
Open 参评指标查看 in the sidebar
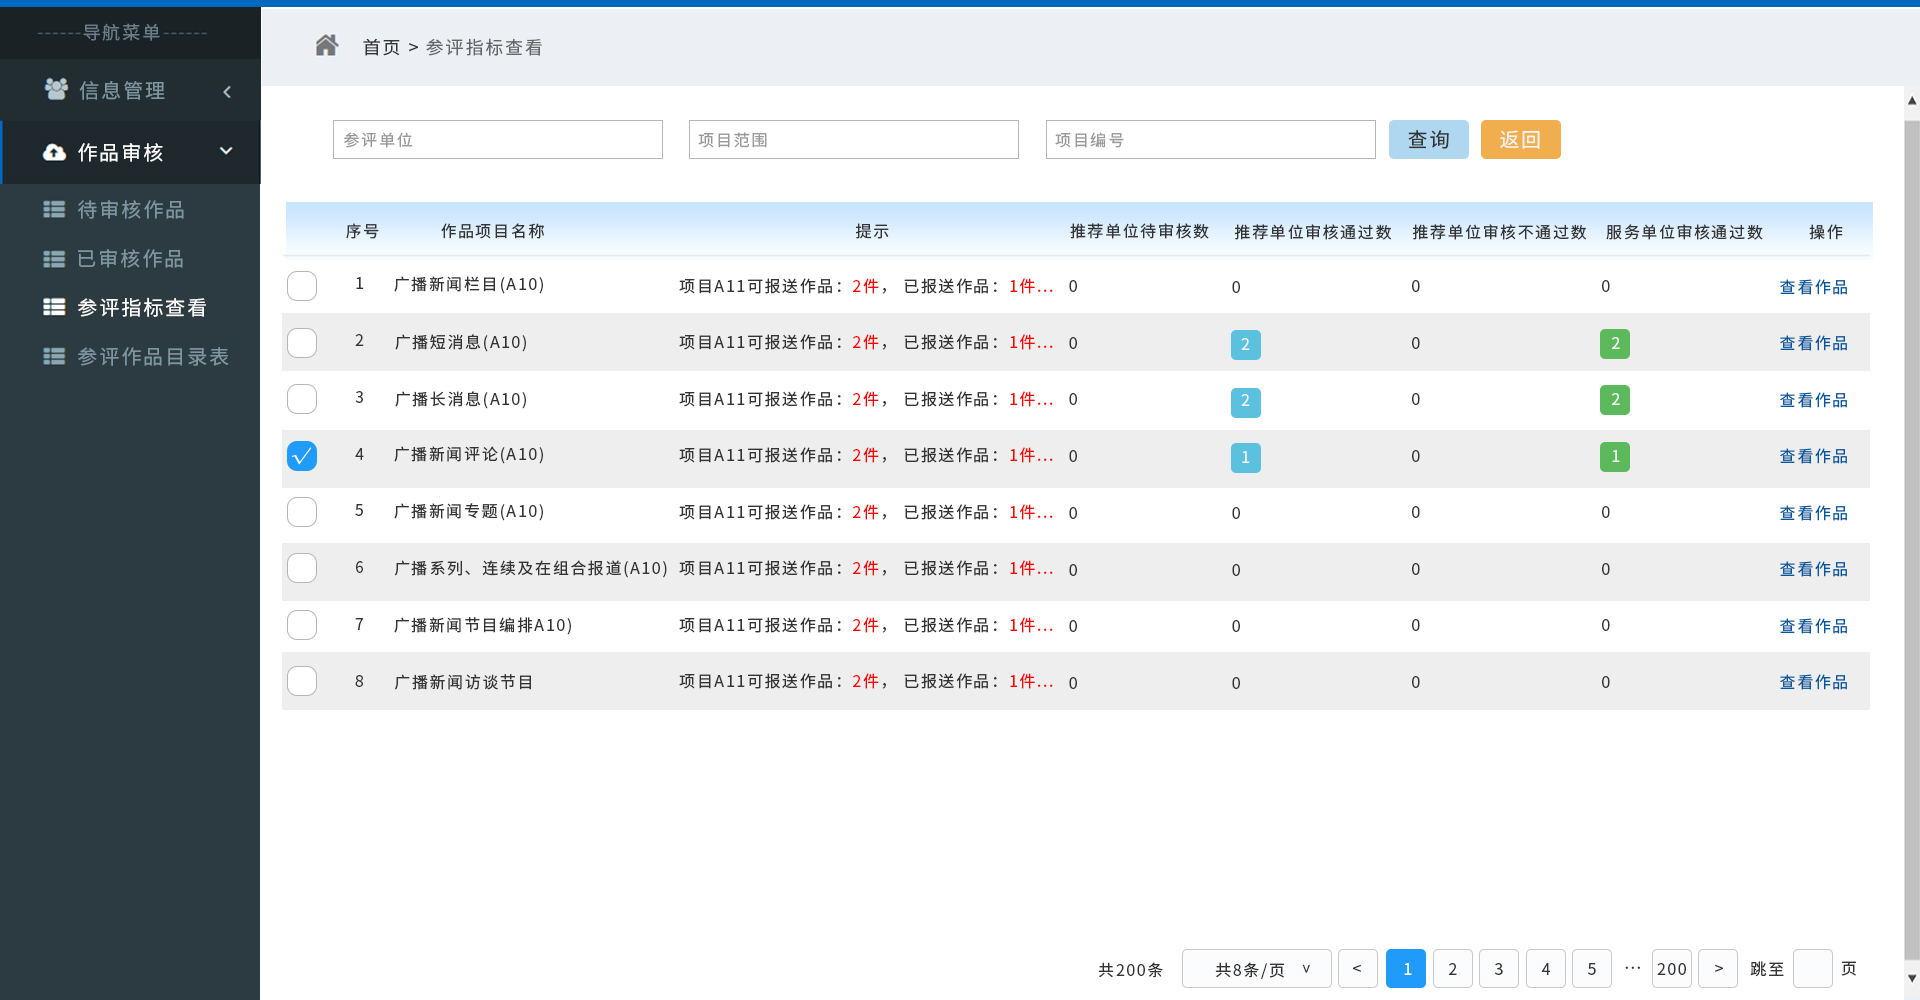coord(141,308)
